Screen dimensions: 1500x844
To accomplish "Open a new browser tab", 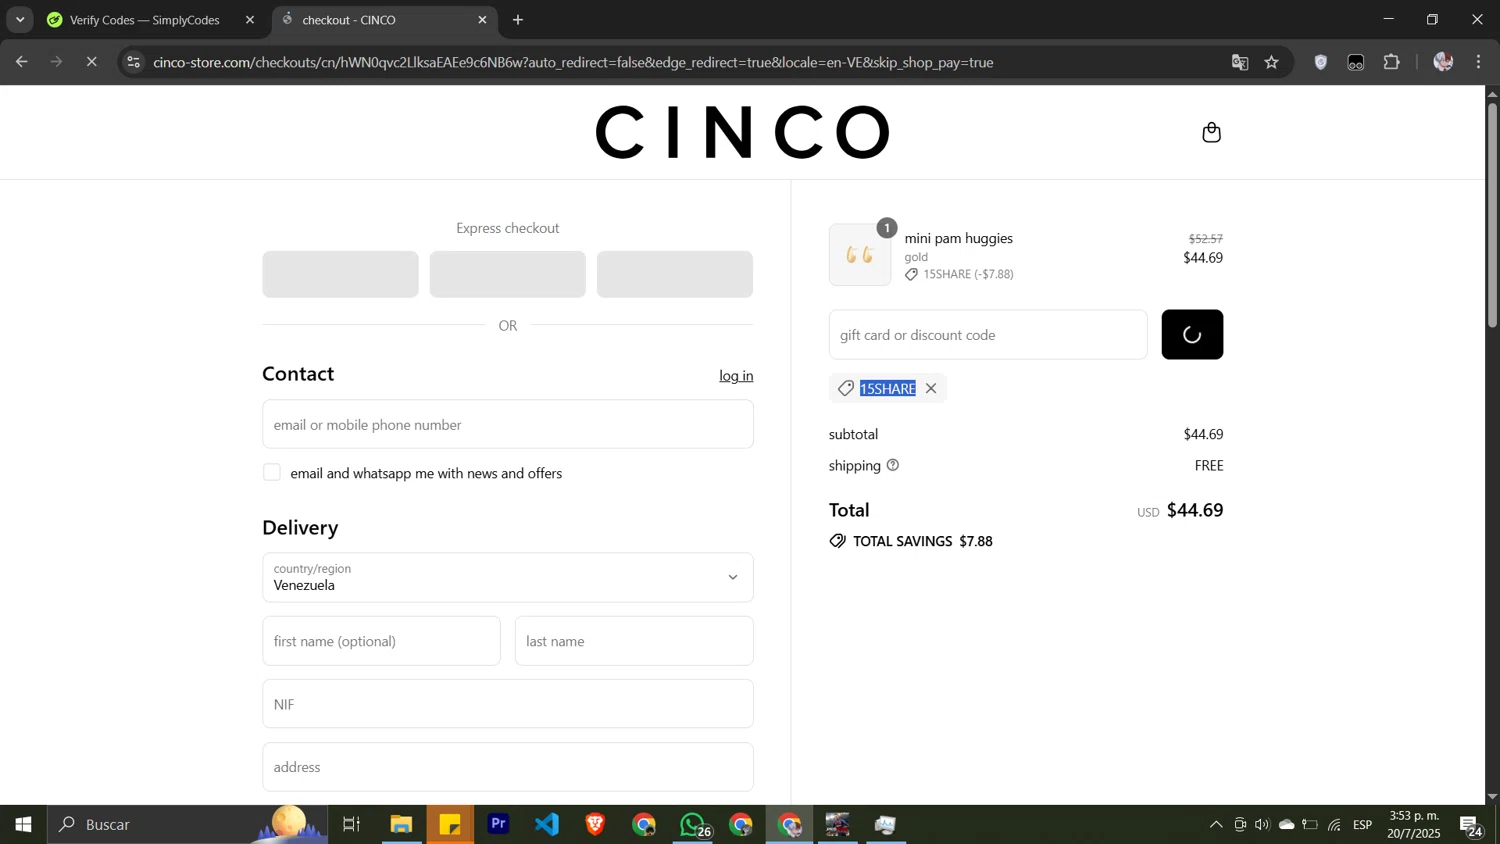I will (x=518, y=20).
